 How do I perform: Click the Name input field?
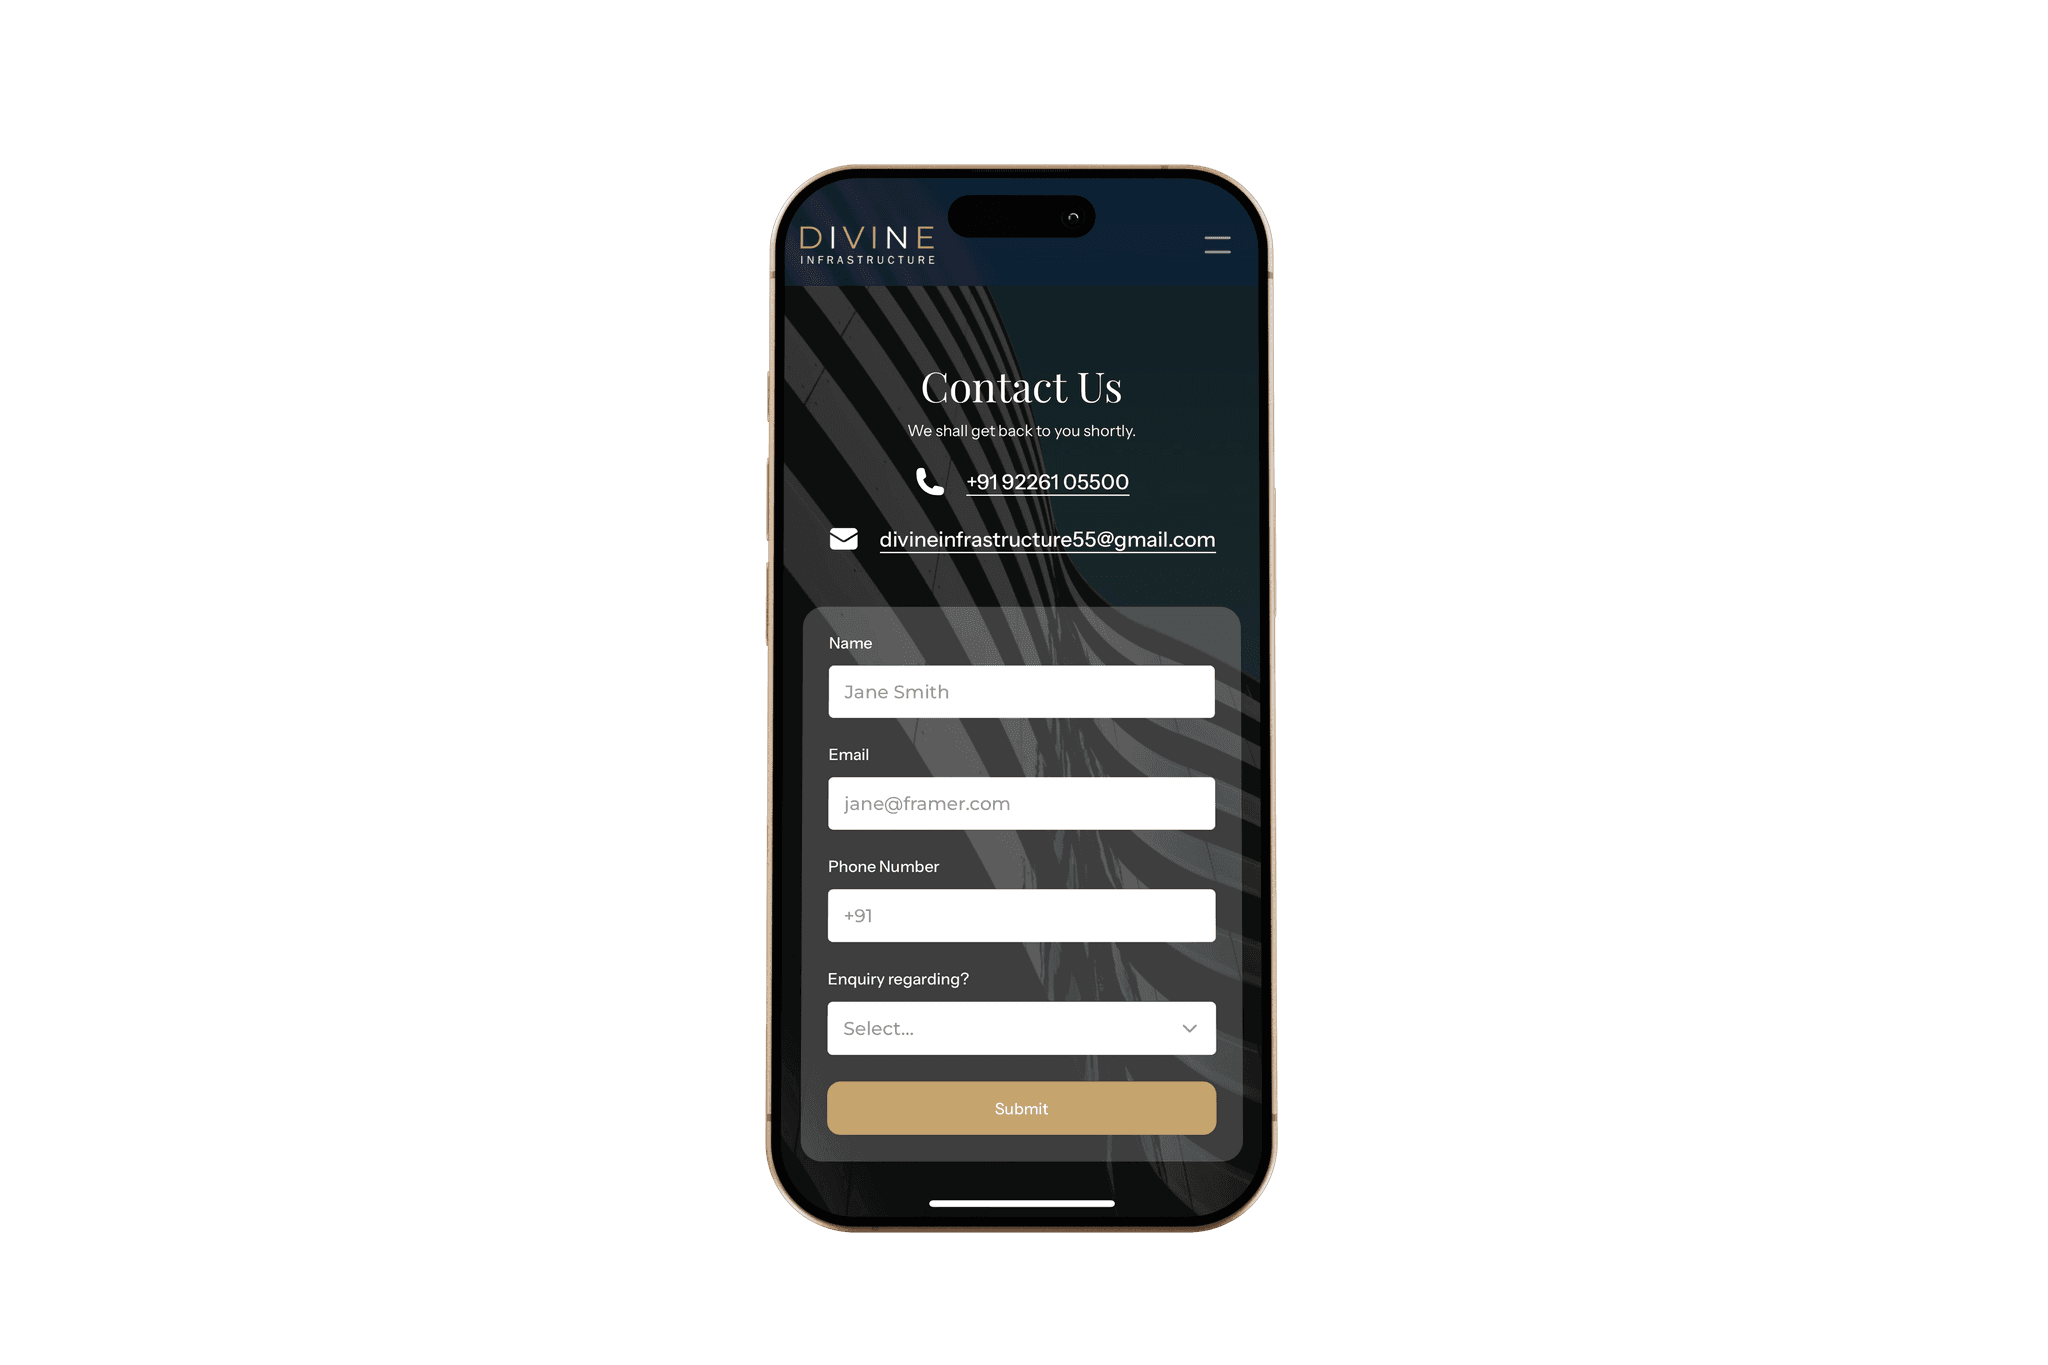click(1020, 692)
